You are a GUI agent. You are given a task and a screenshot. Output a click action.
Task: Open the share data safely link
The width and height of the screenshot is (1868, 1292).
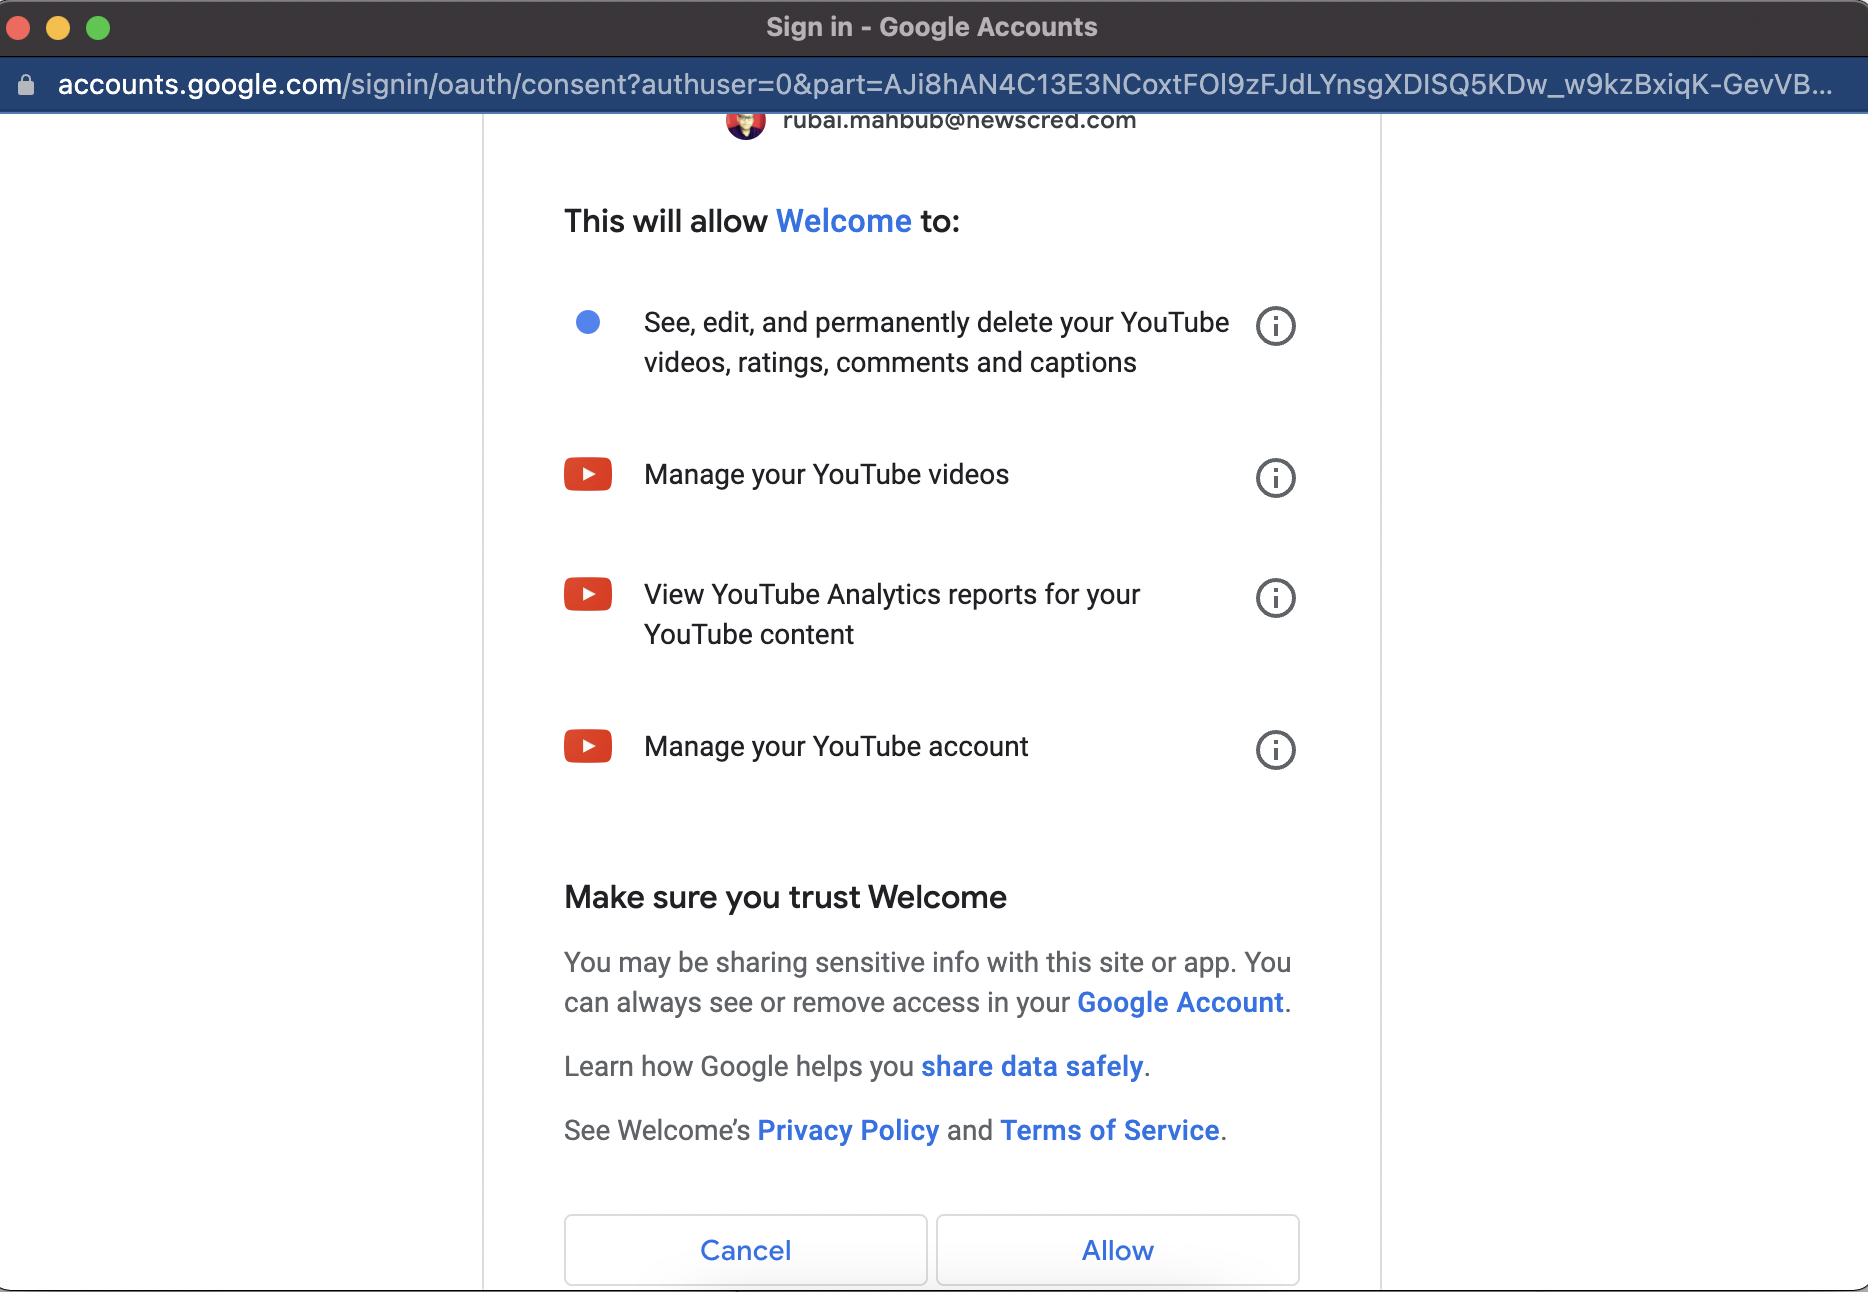point(1032,1066)
